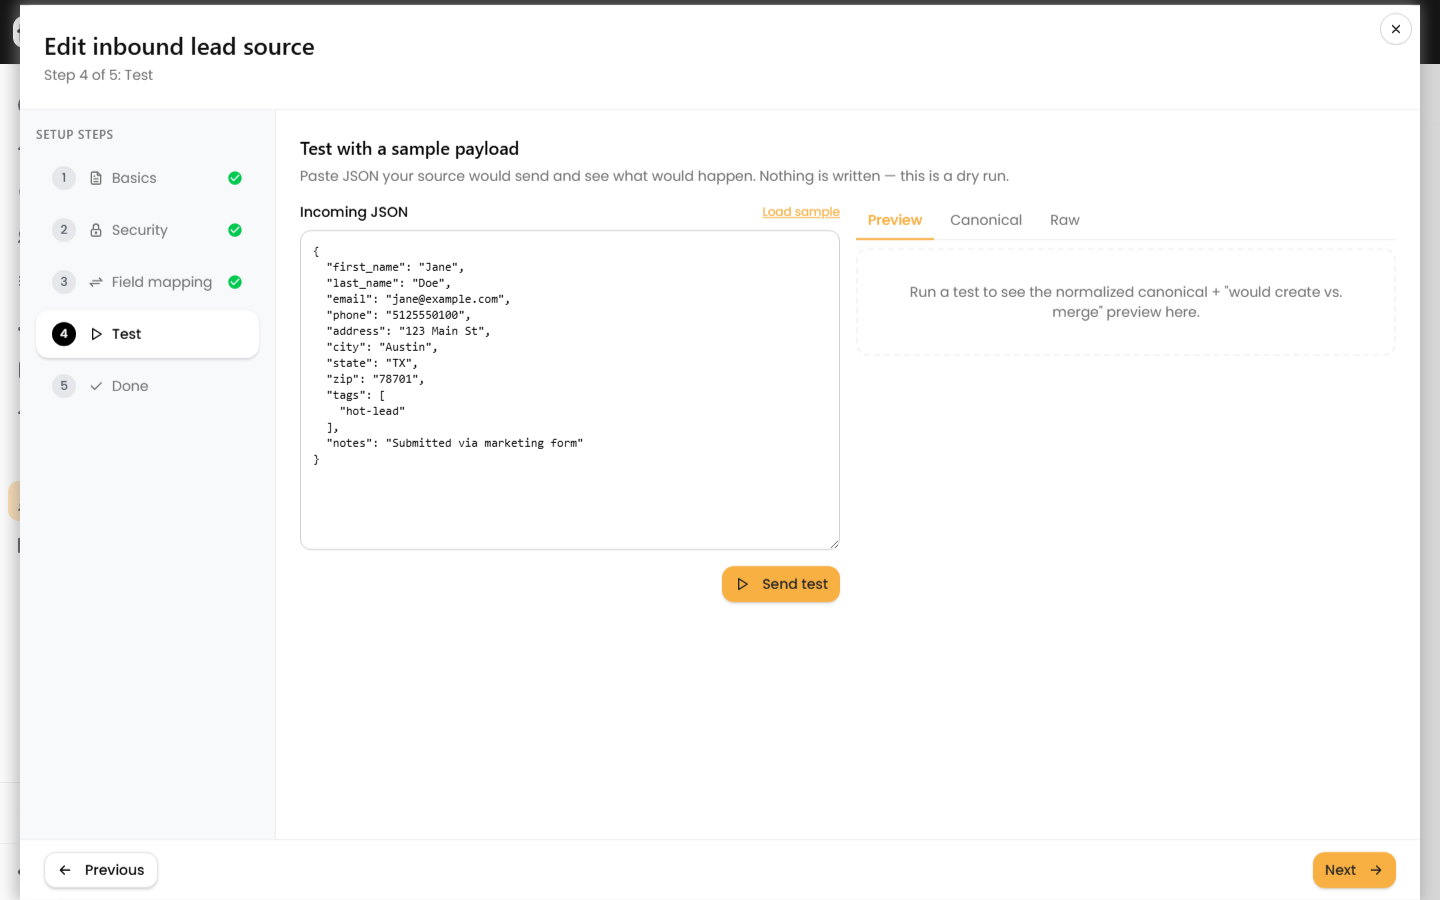Viewport: 1440px width, 900px height.
Task: Switch to the Canonical tab
Action: [x=986, y=220]
